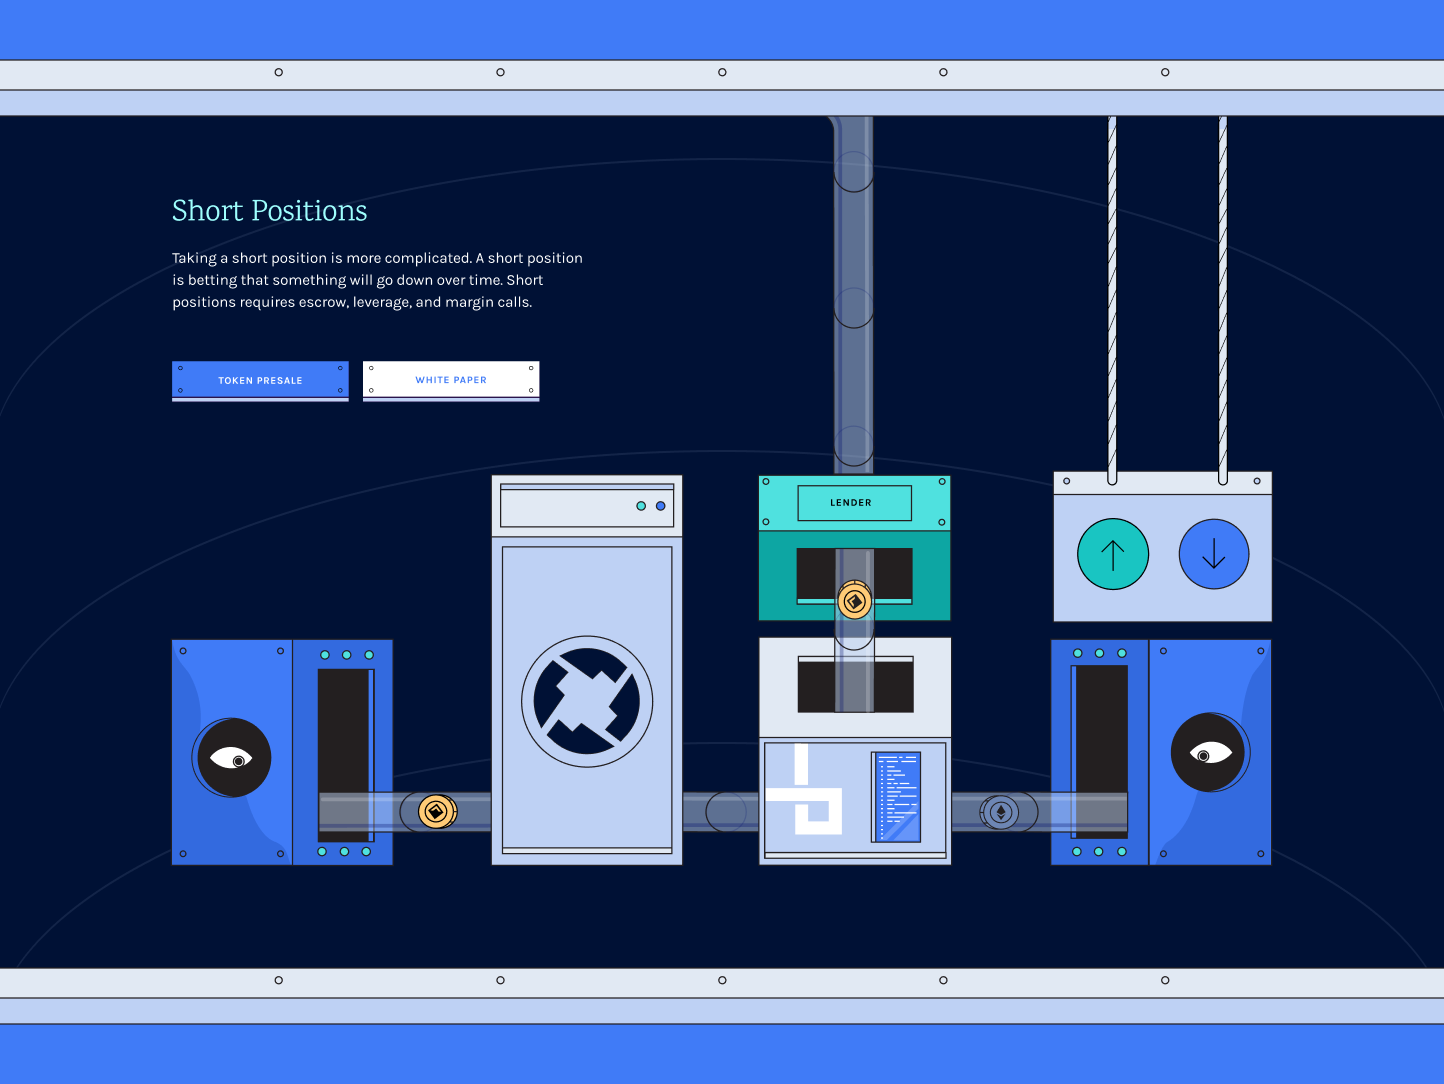Click the gold coin under the LENDER box
Screen dimensions: 1444x1084
(854, 601)
